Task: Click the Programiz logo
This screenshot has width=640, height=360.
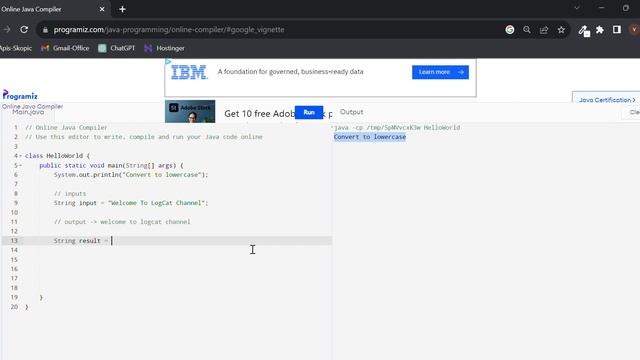Action: tap(20, 95)
